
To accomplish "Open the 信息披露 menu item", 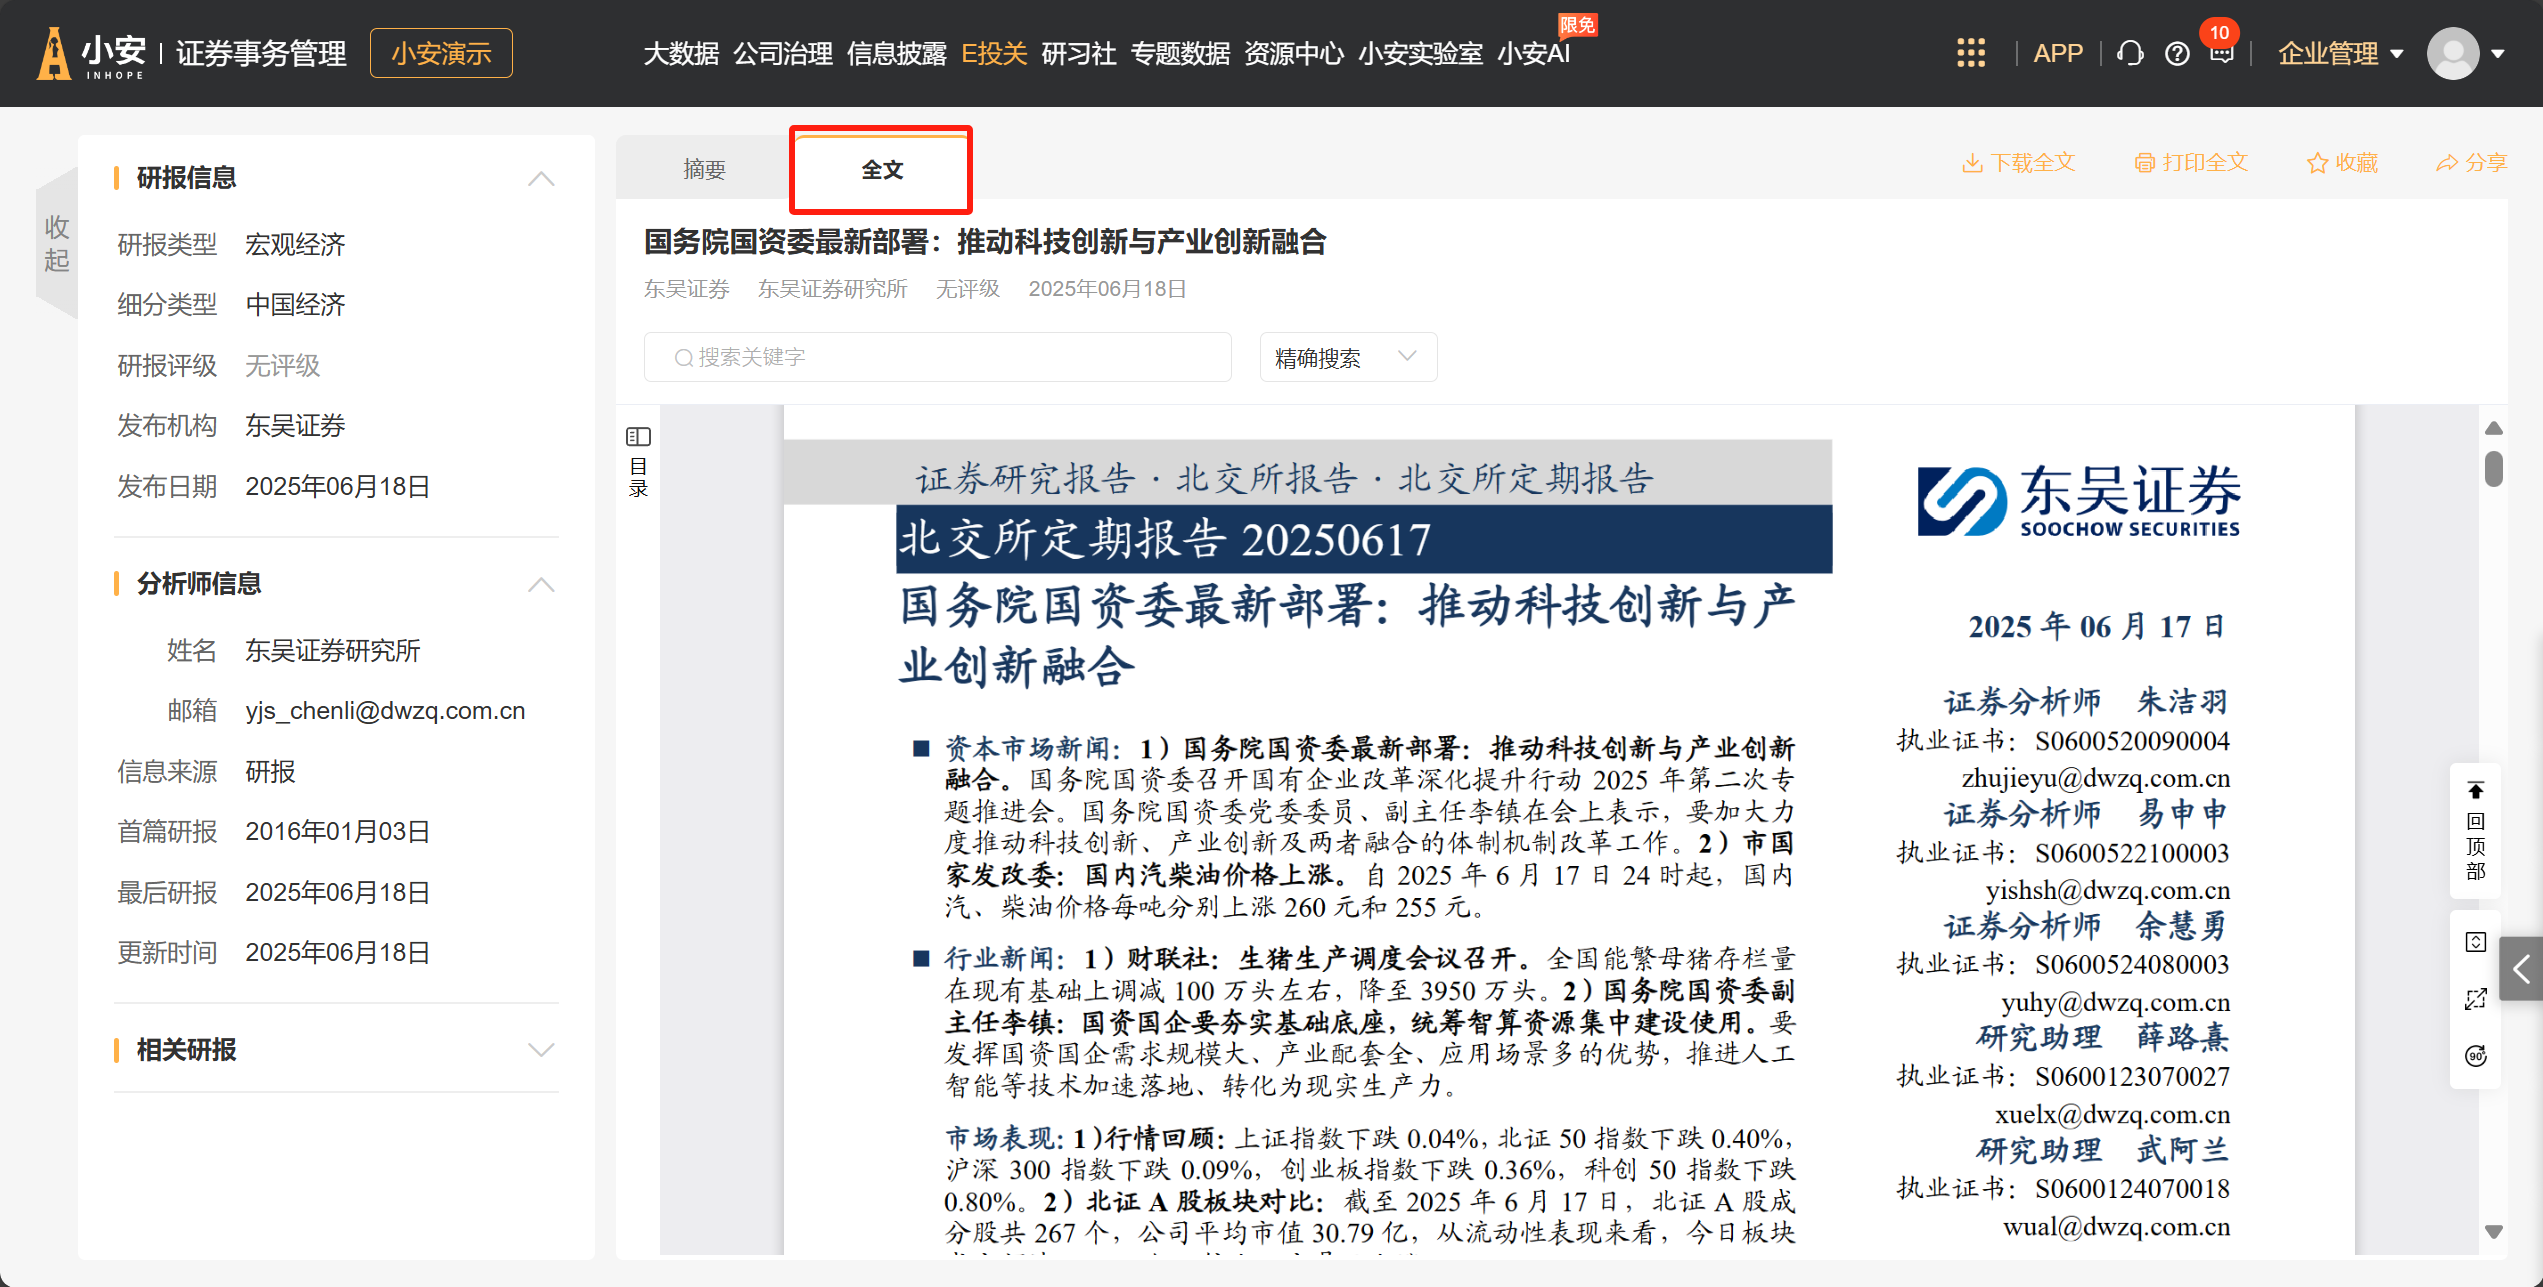I will point(896,53).
